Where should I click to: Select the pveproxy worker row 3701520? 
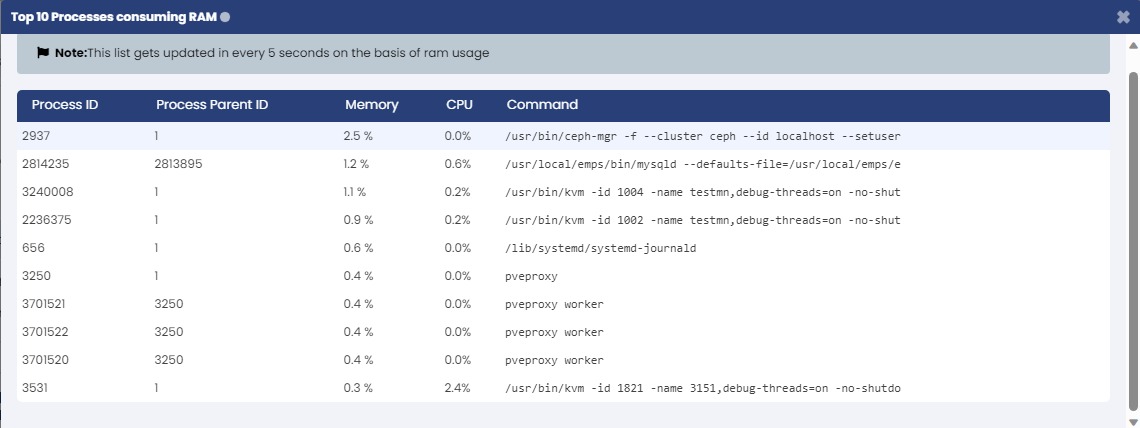tap(563, 360)
